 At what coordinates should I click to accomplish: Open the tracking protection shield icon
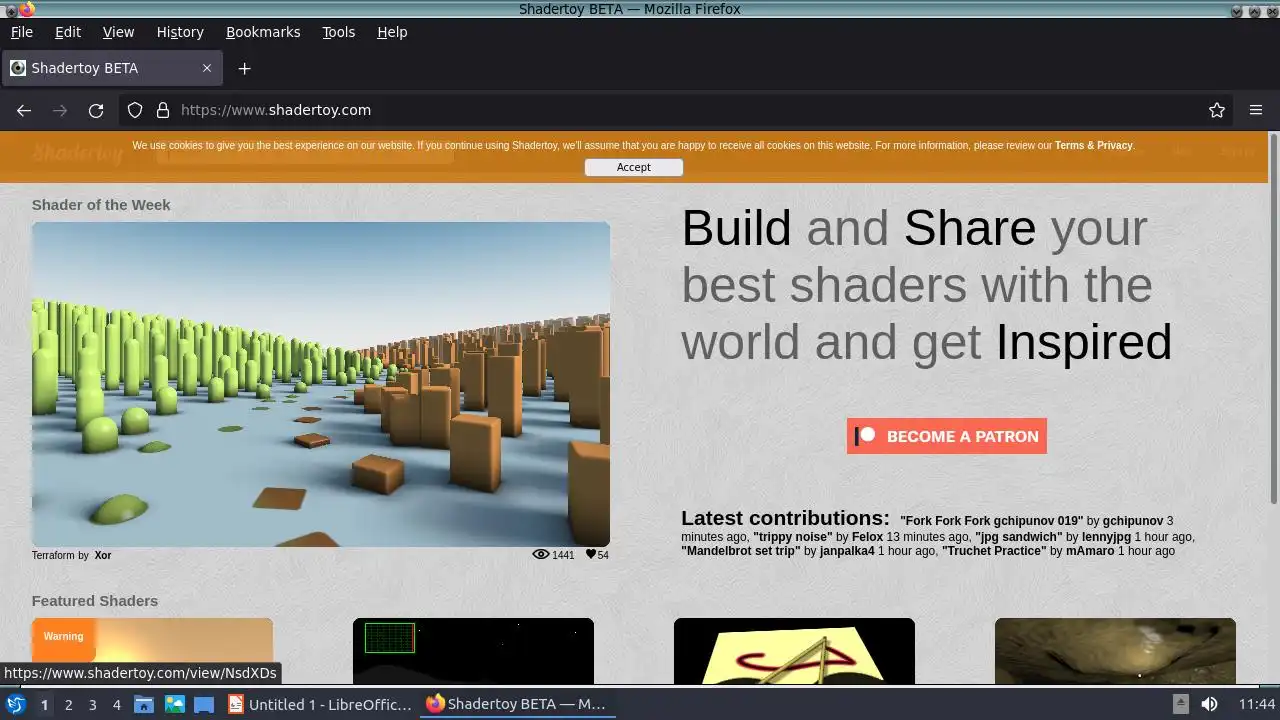[x=135, y=110]
